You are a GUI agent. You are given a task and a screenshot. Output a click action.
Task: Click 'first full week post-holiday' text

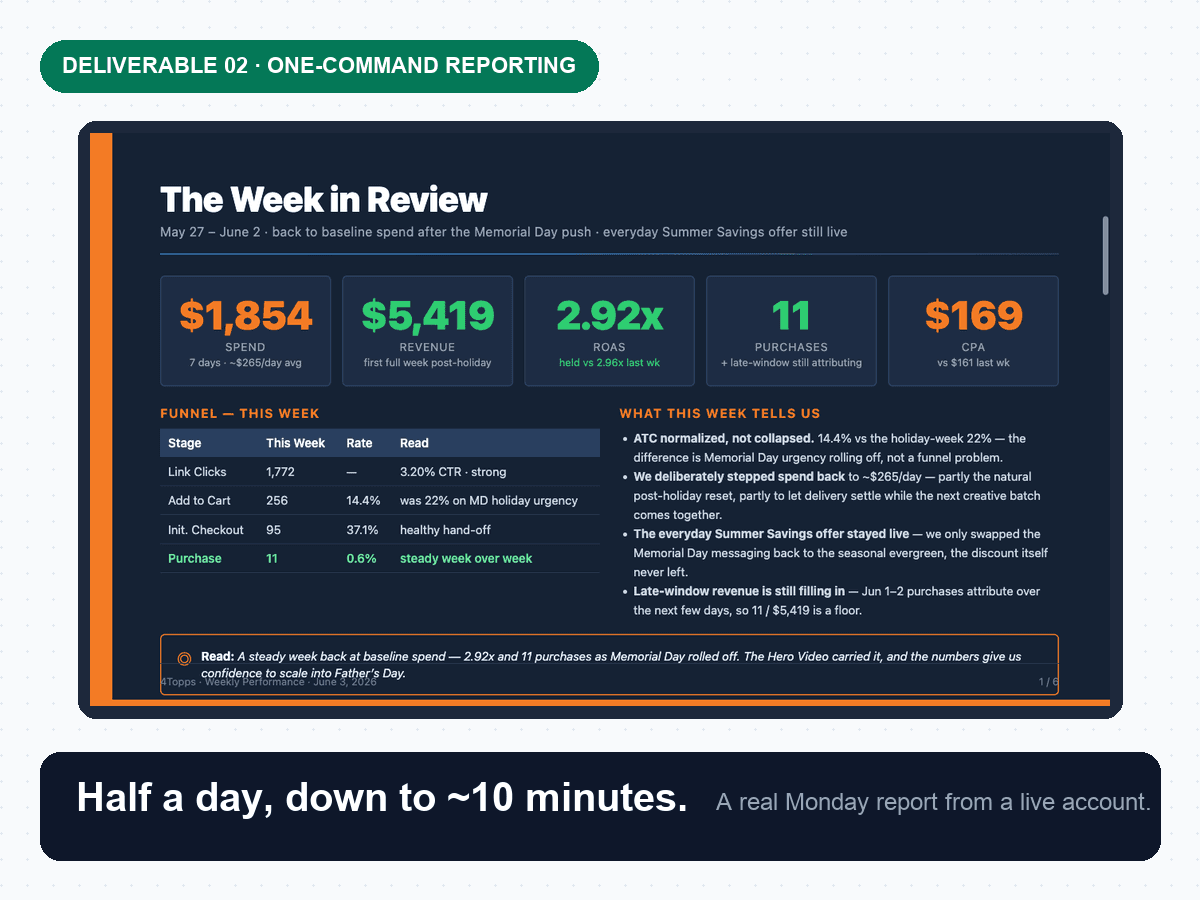(x=427, y=363)
